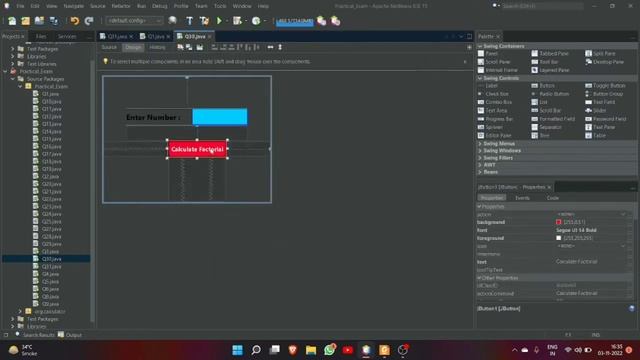This screenshot has width=640, height=360.
Task: Open the Navigate menu
Action: click(73, 6)
